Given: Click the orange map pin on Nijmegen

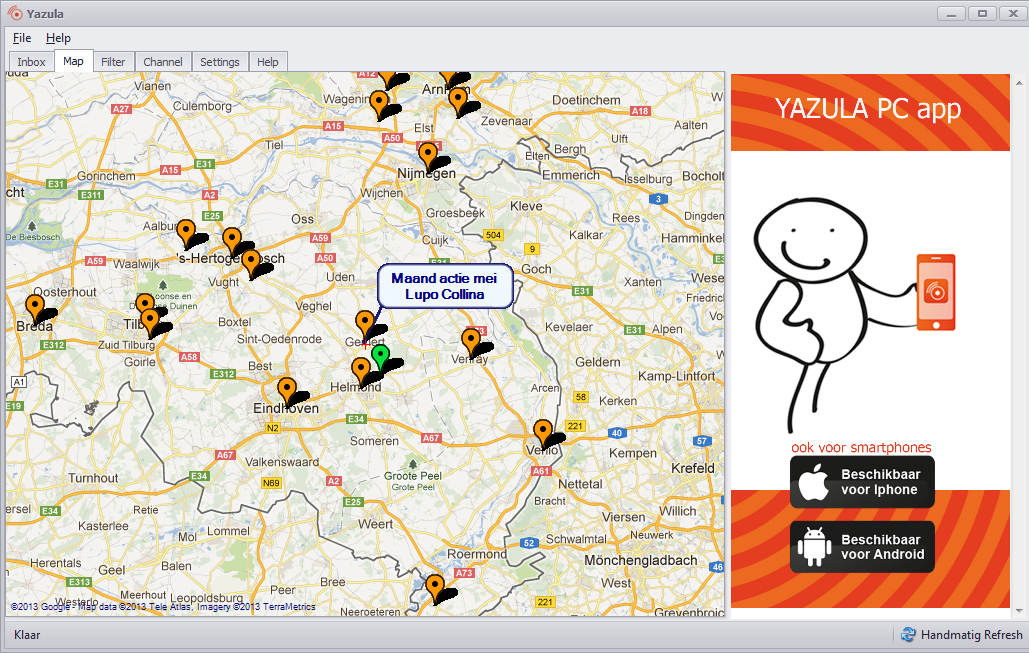Looking at the screenshot, I should coord(428,156).
